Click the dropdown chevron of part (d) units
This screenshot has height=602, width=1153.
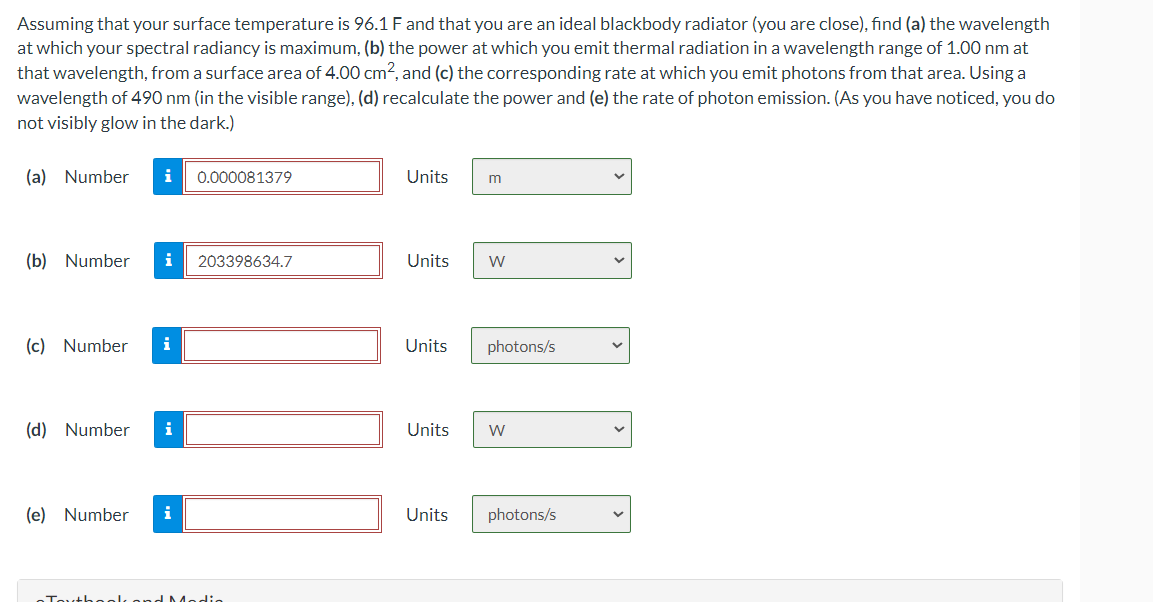[619, 429]
